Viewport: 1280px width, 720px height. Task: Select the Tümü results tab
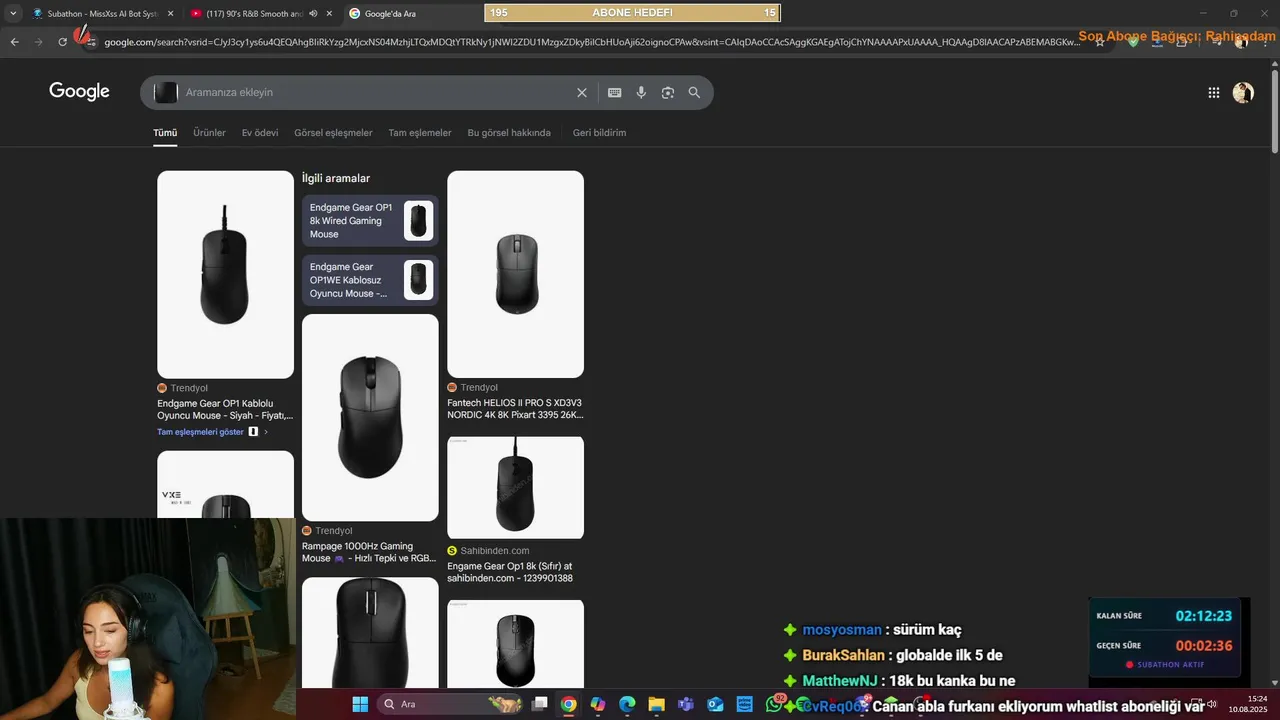coord(165,133)
